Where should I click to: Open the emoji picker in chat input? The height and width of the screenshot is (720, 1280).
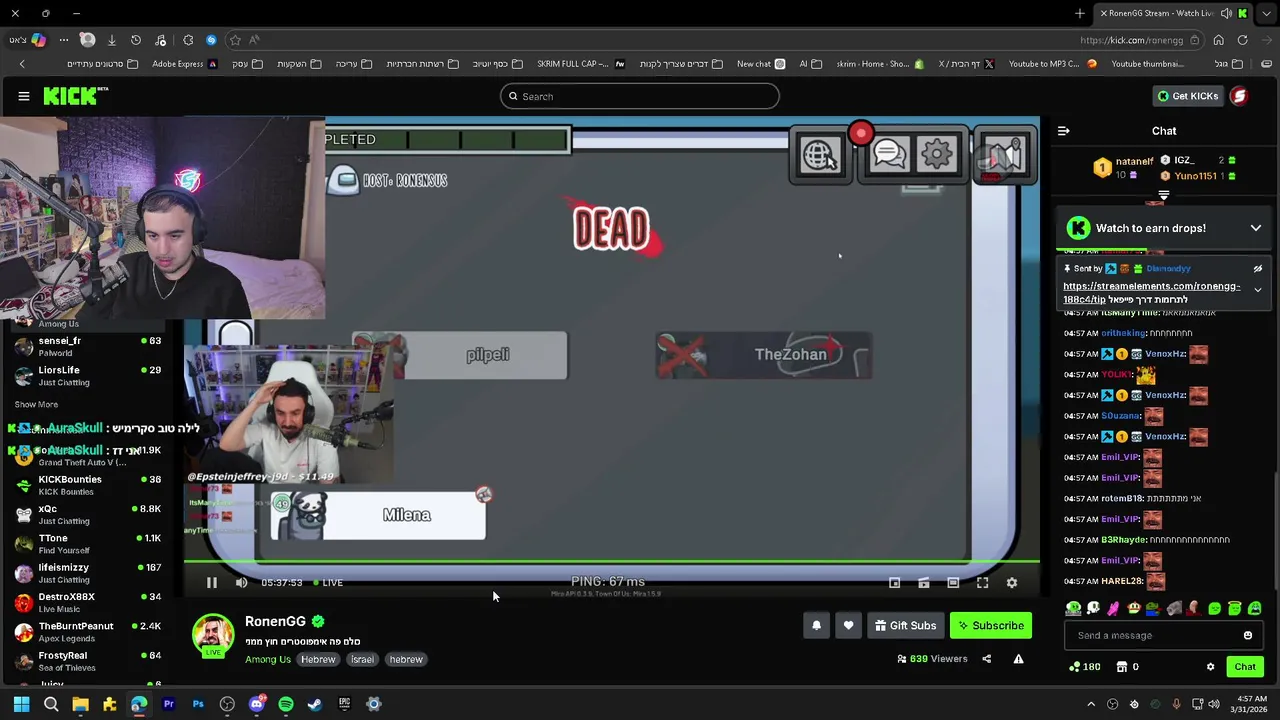[1247, 636]
